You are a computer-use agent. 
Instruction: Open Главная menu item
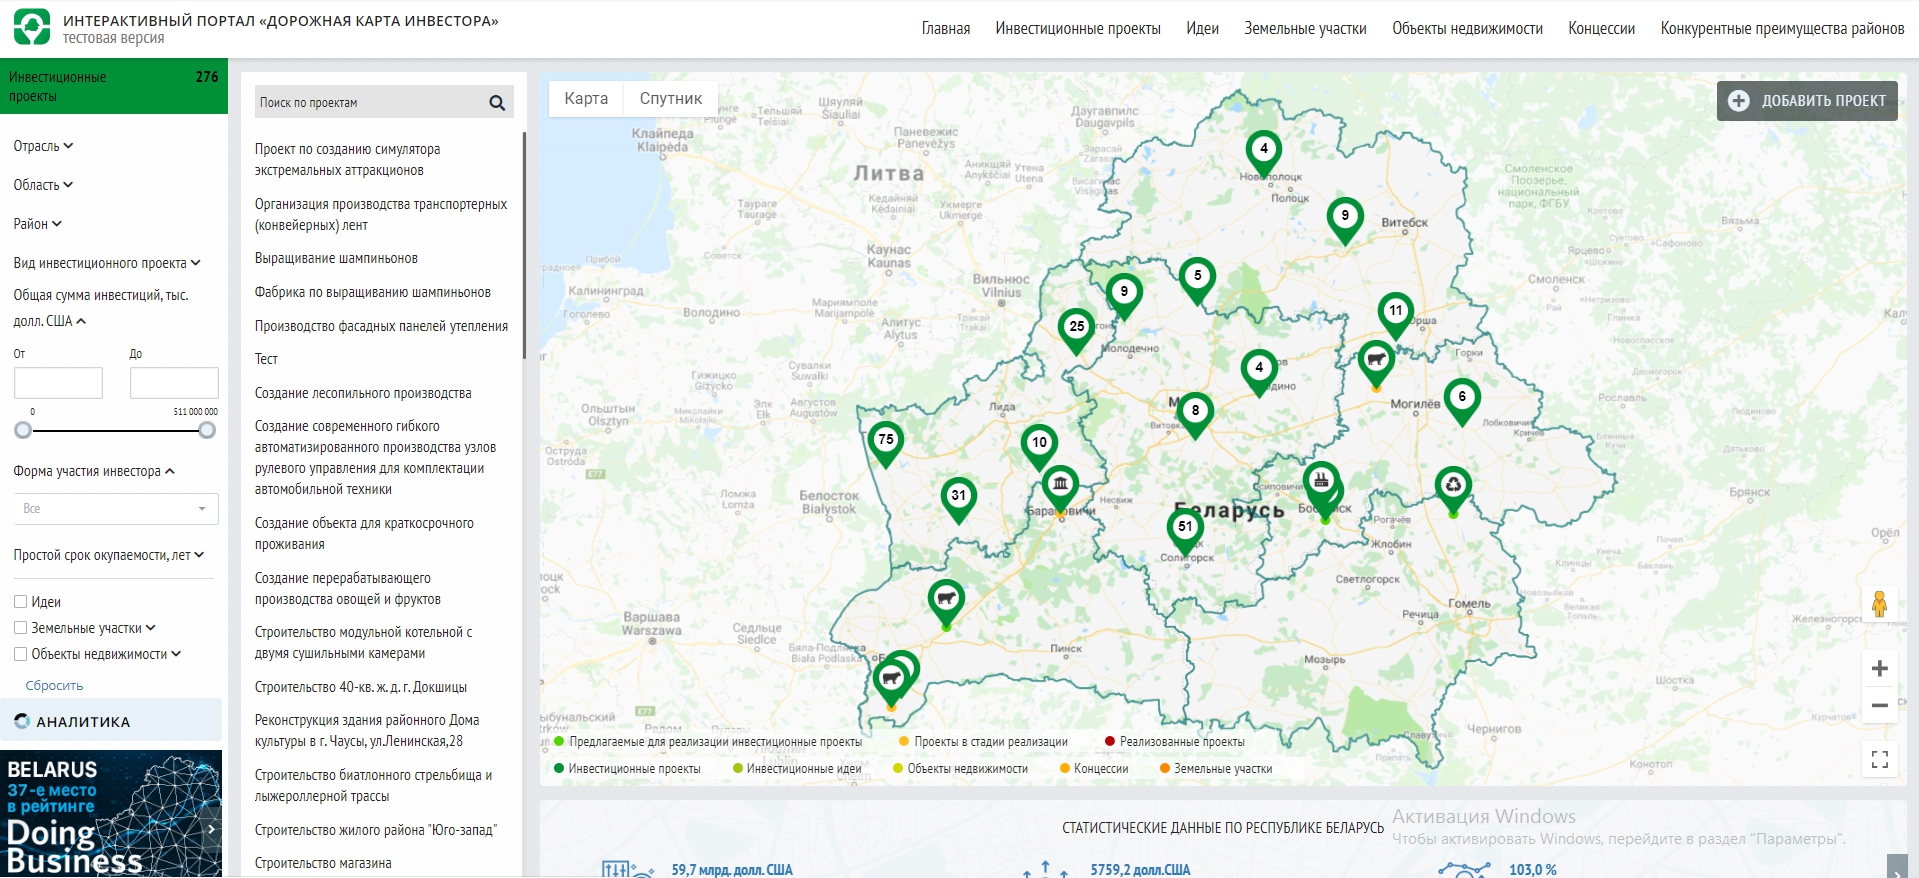(946, 28)
